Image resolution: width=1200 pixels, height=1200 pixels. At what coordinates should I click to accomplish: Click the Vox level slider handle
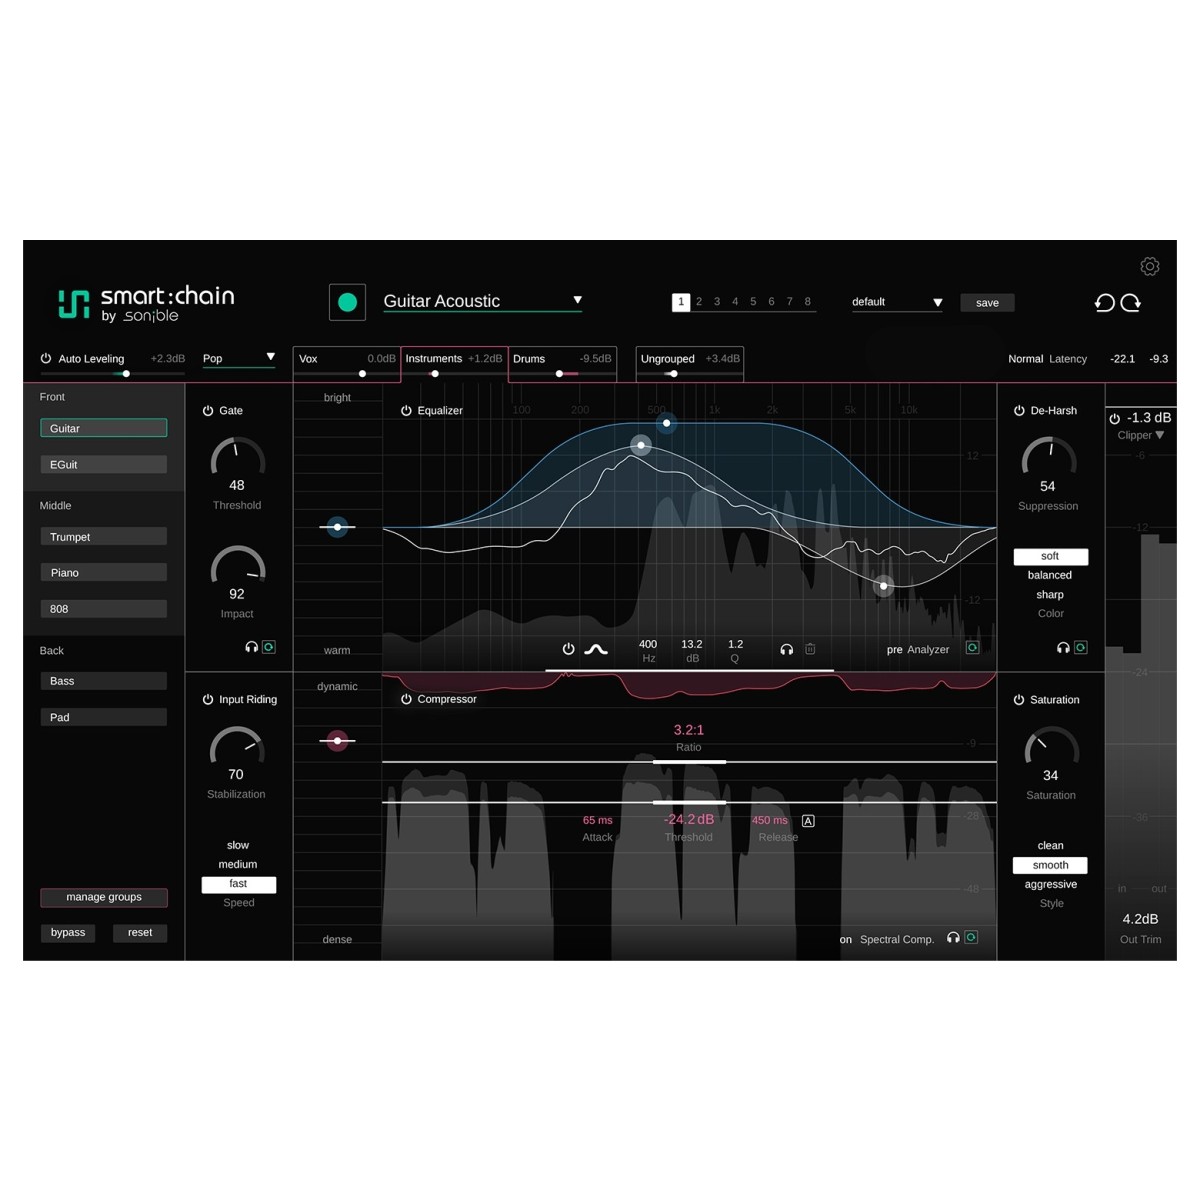(362, 374)
